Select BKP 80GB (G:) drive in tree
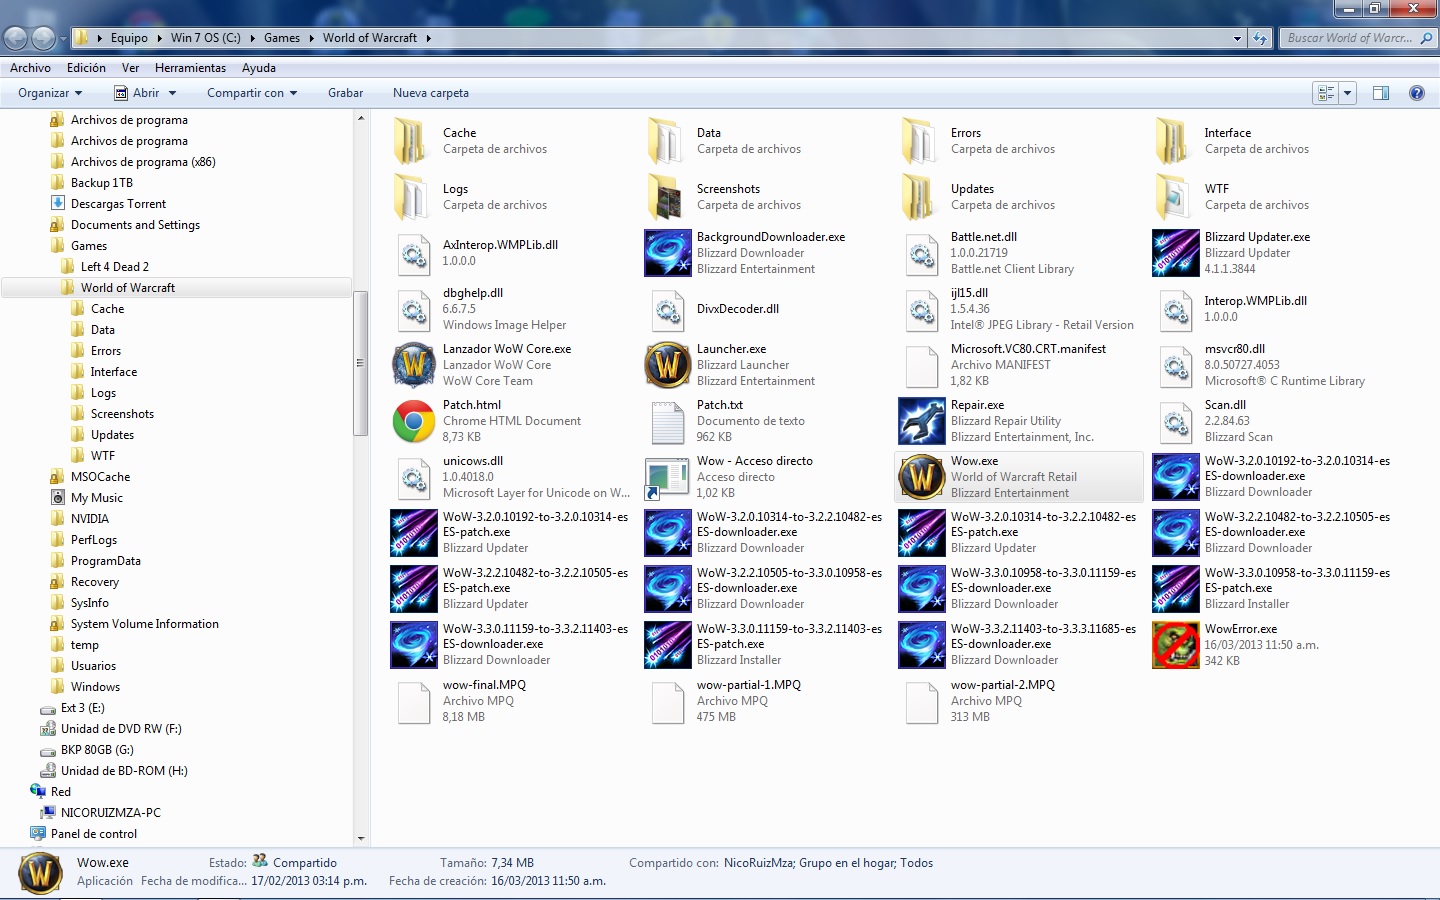This screenshot has width=1440, height=900. (x=97, y=750)
